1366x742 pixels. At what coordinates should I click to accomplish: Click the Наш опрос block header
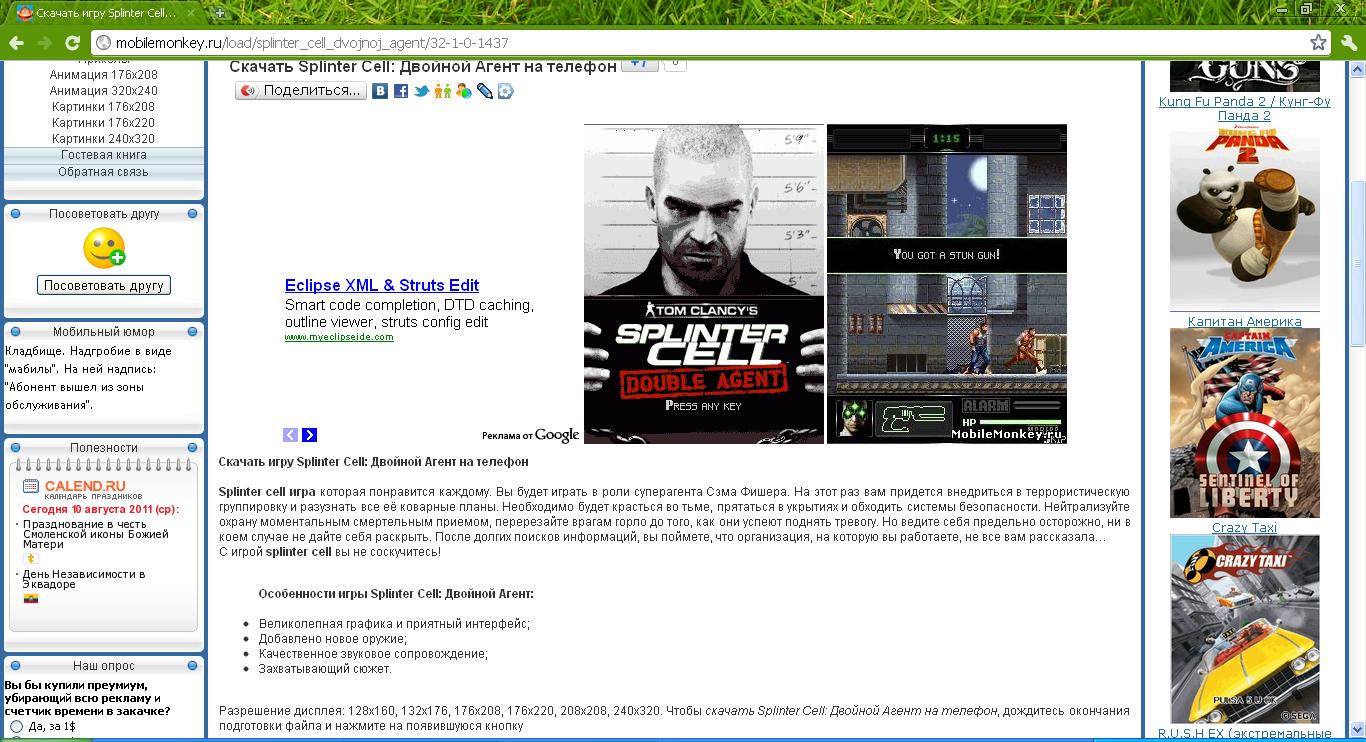coord(104,666)
